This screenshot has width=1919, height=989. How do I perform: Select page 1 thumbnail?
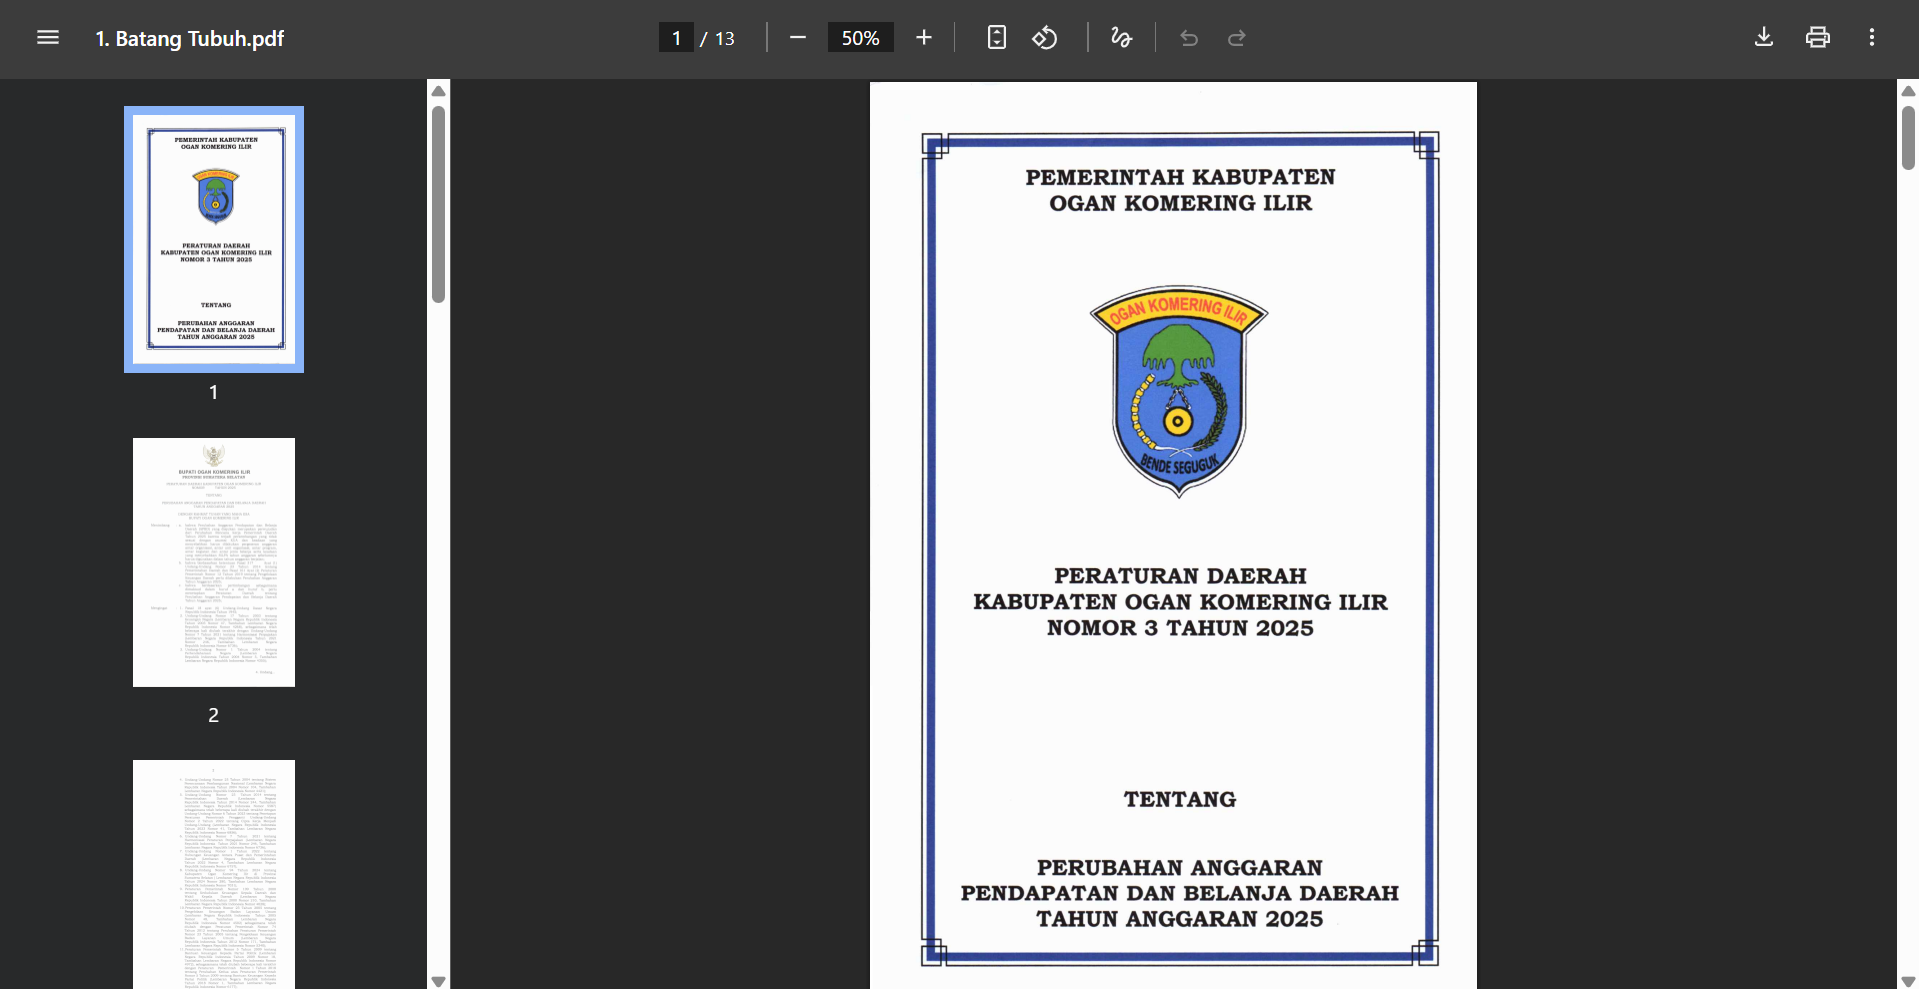(x=214, y=239)
